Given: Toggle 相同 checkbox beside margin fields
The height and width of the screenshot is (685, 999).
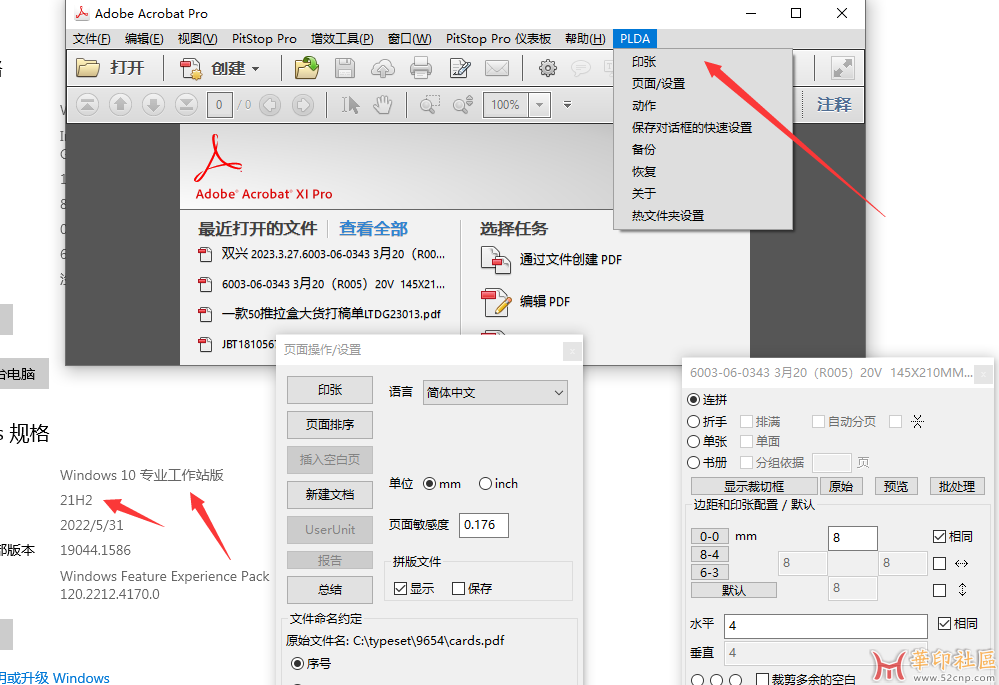Looking at the screenshot, I should 939,537.
